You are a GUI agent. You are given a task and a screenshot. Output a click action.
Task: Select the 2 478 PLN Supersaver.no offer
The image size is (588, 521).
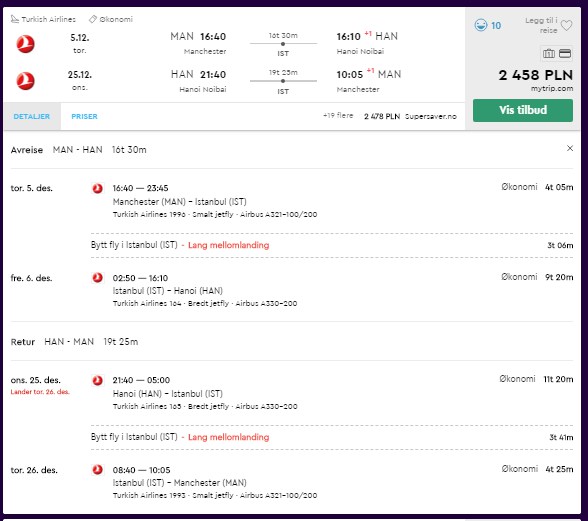(410, 116)
